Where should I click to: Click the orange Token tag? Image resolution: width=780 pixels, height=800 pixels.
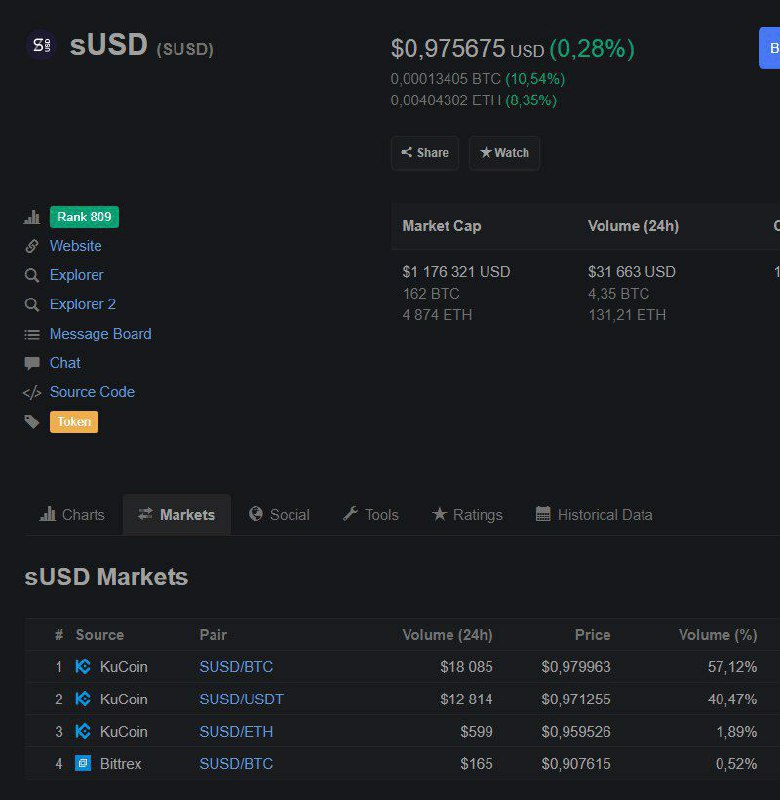tap(74, 422)
